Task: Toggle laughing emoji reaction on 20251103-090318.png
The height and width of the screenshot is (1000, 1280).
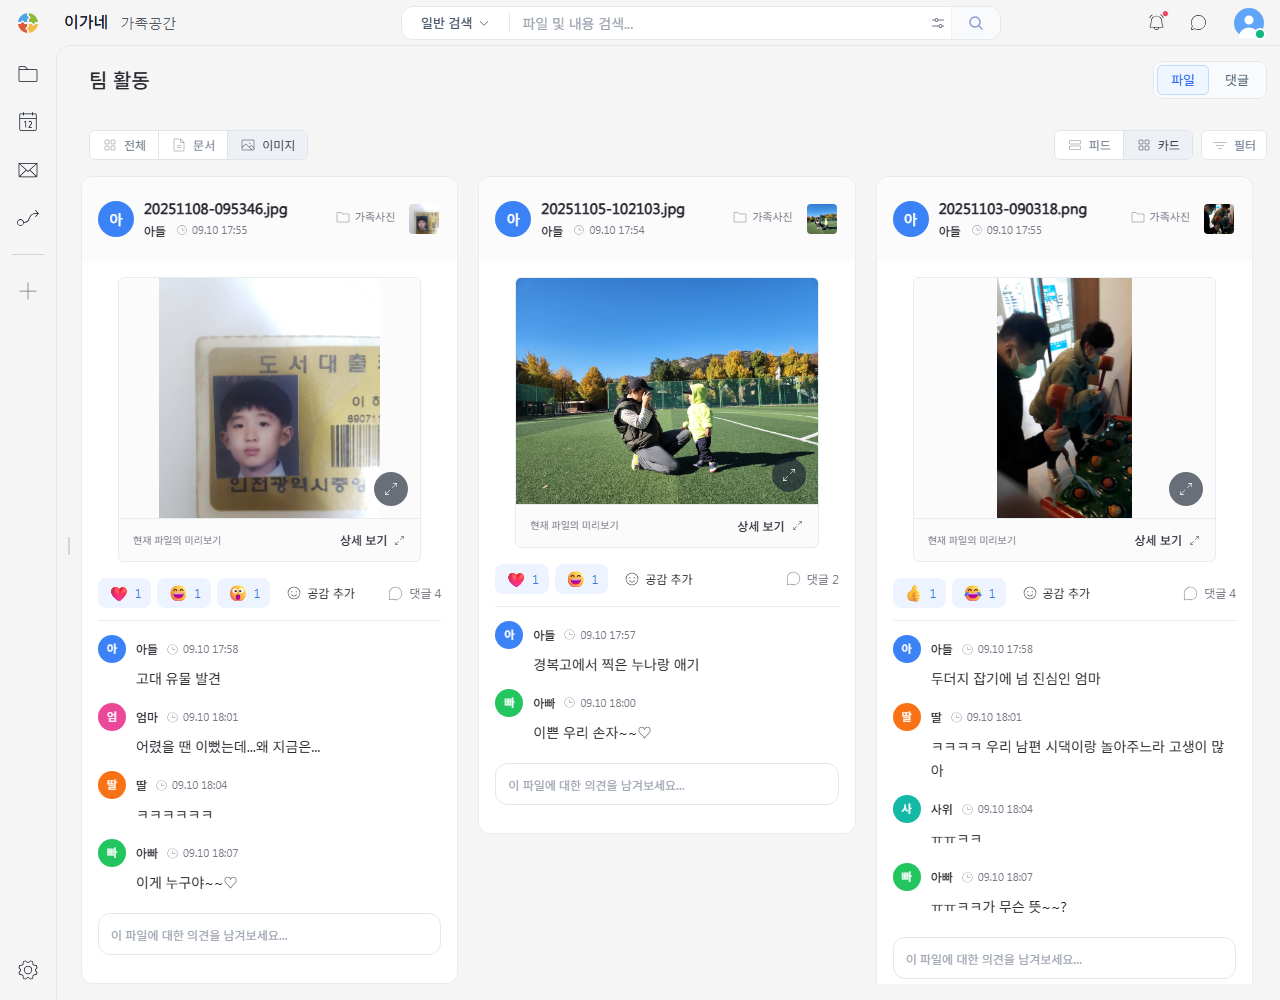Action: (979, 593)
